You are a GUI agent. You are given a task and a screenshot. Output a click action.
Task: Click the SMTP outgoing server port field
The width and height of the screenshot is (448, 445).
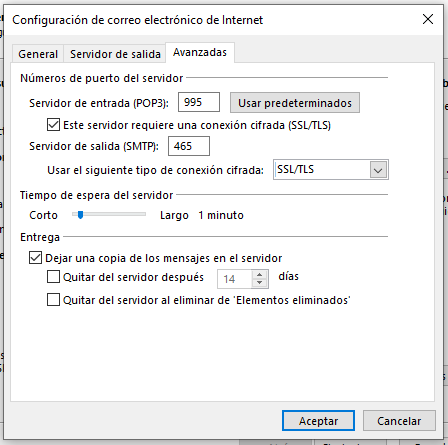[189, 146]
